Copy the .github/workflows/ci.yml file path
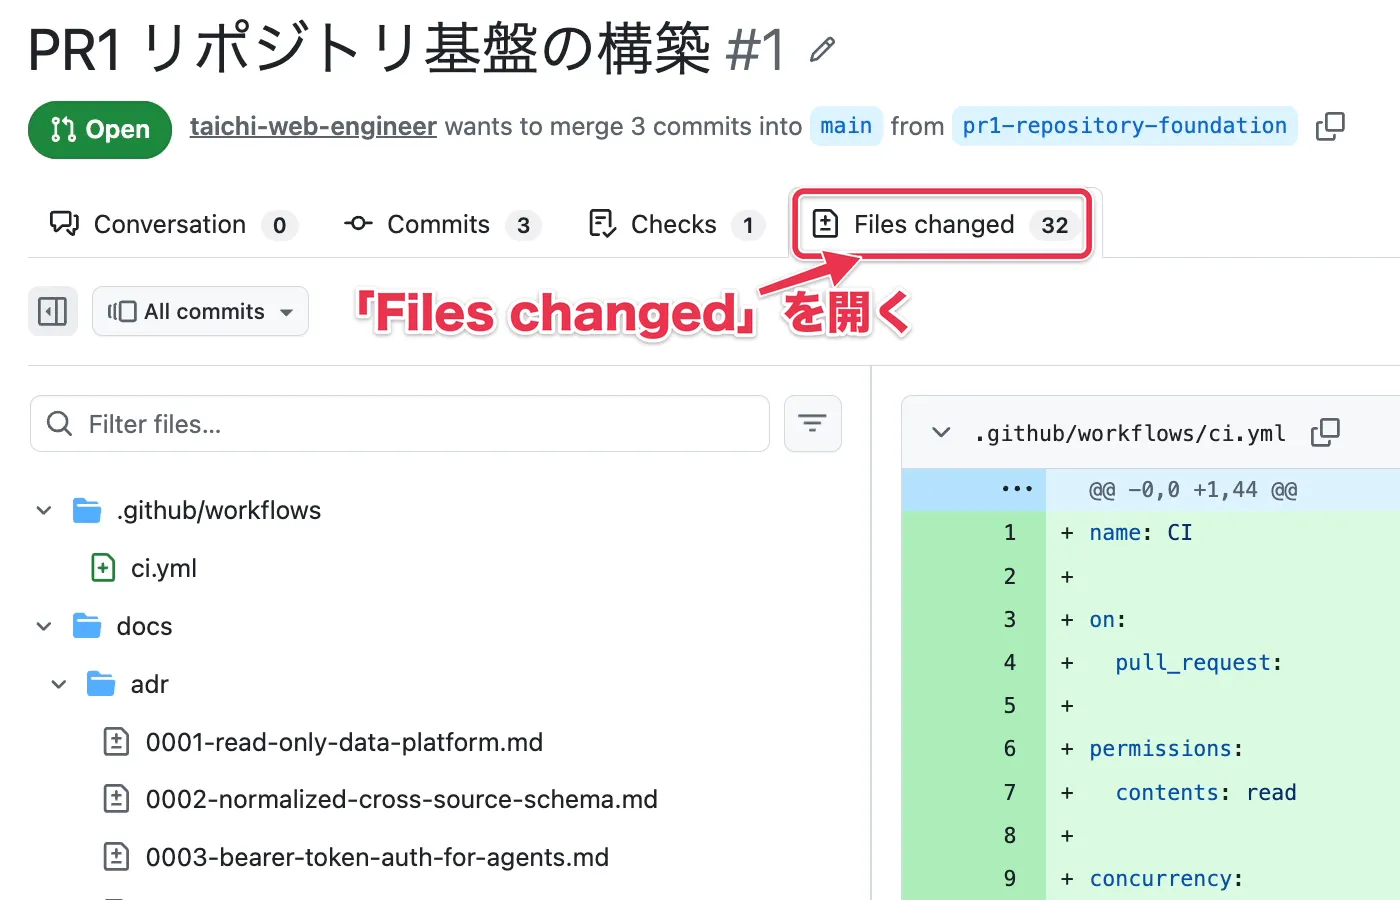The width and height of the screenshot is (1400, 900). click(1325, 432)
